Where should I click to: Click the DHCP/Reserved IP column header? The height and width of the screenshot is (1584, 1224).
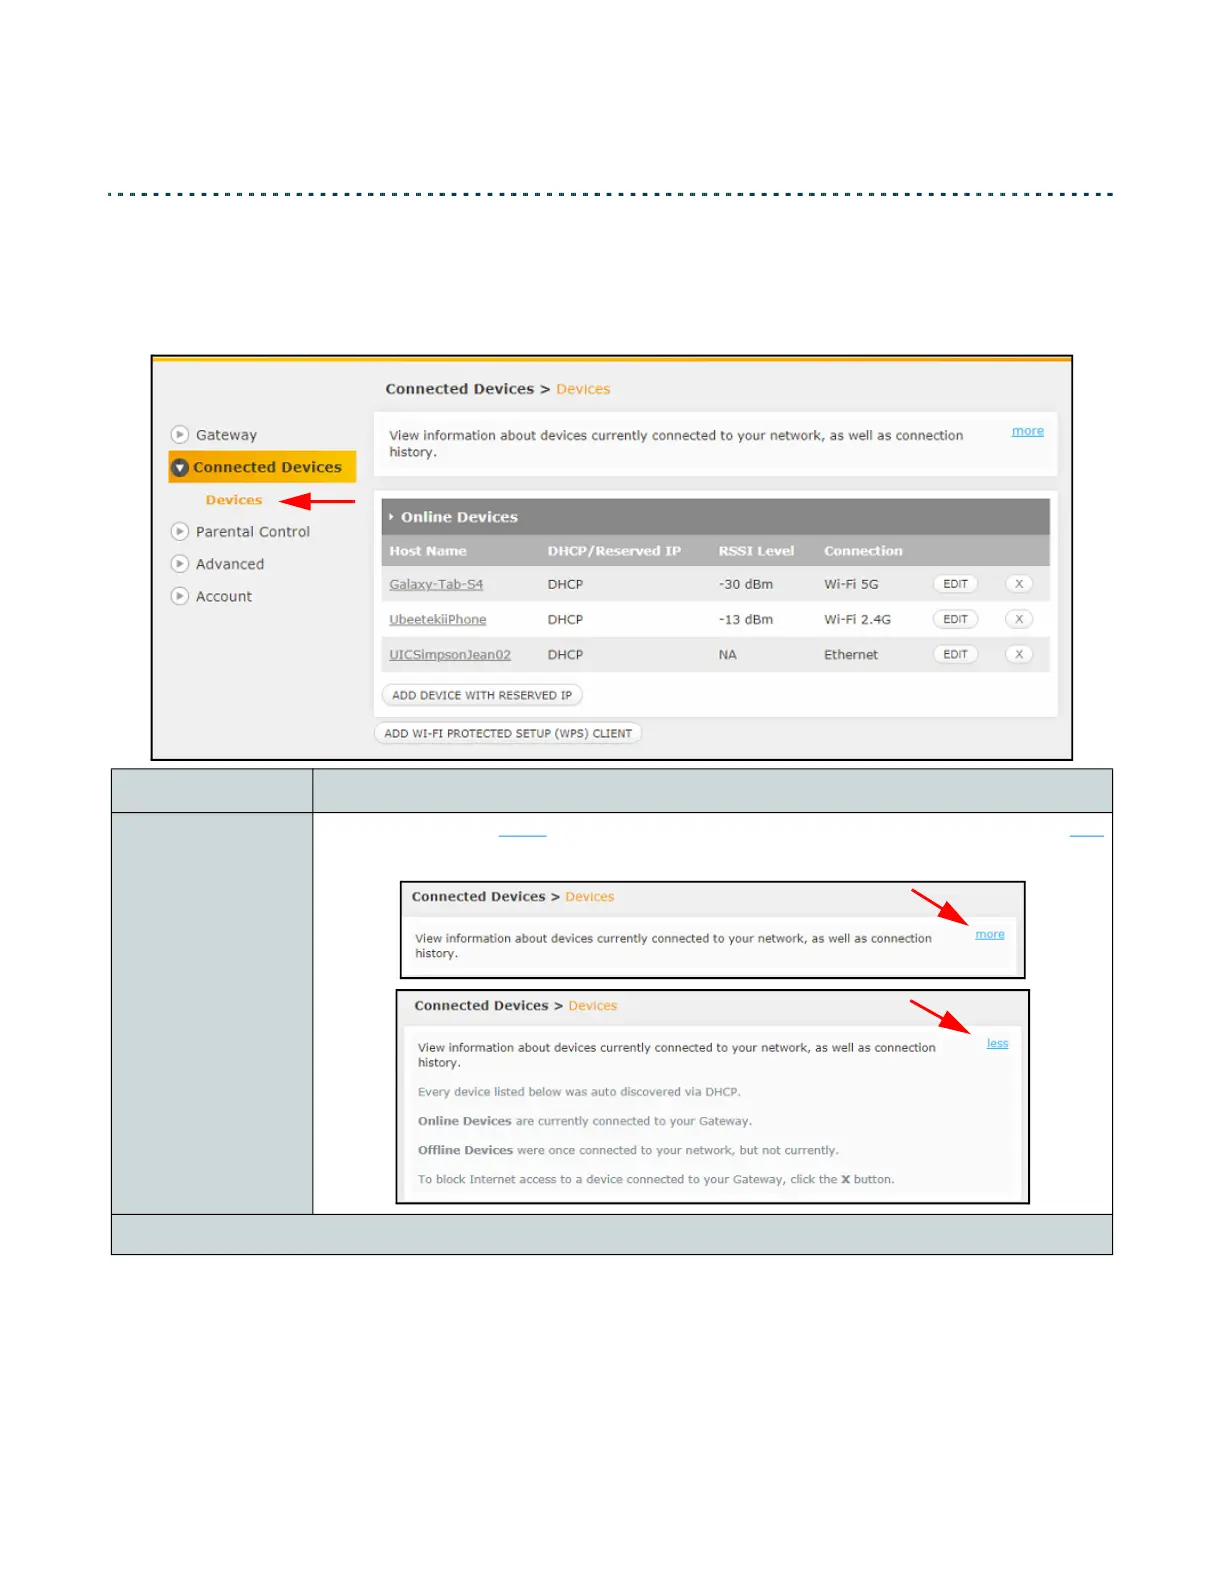[x=614, y=551]
